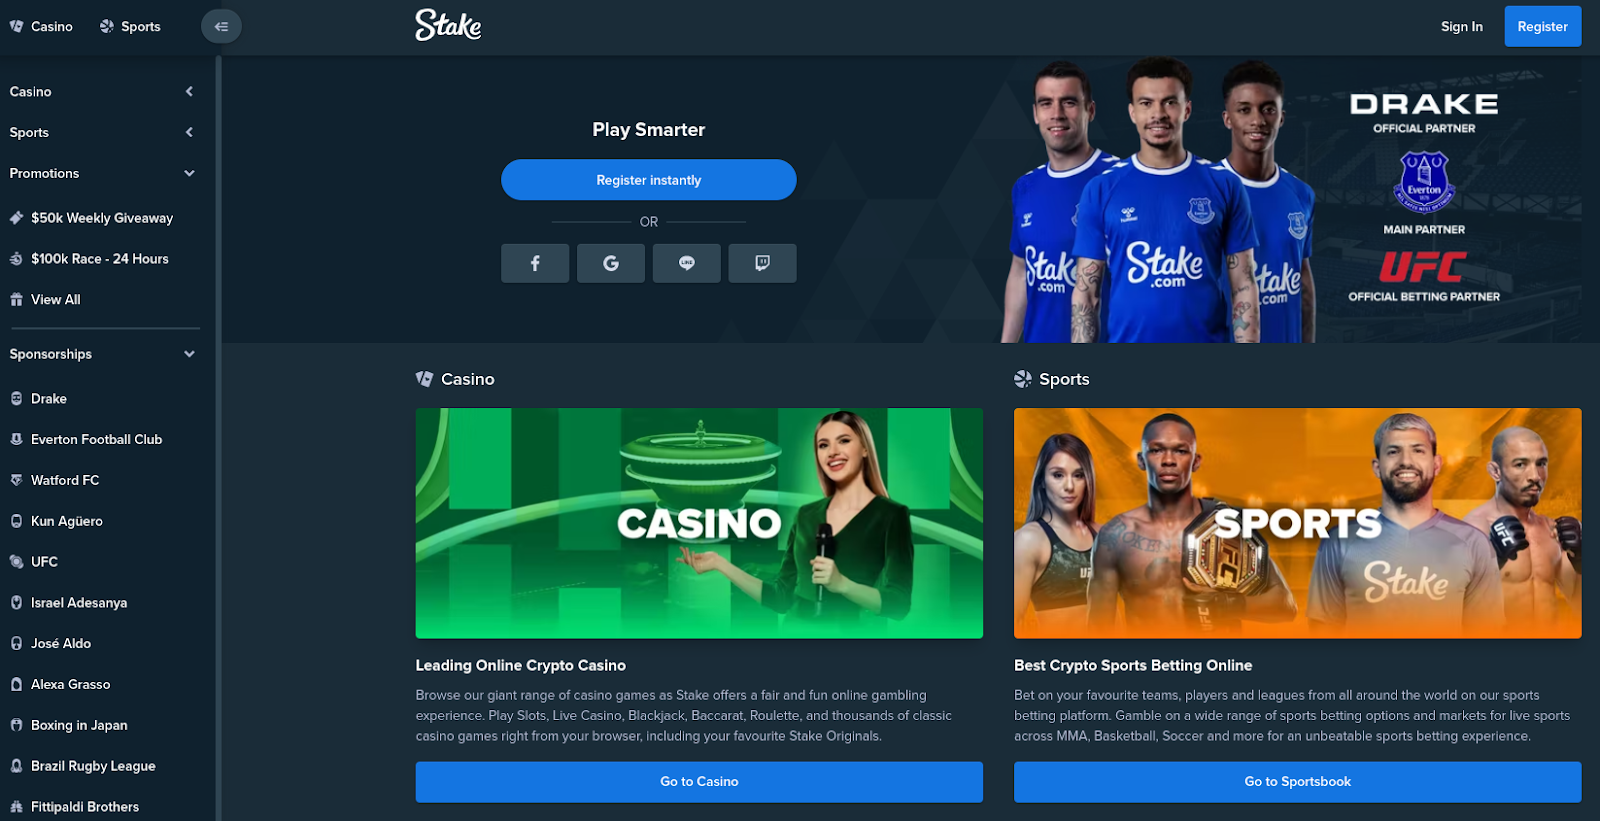
Task: Click the green Casino banner image
Action: [699, 523]
